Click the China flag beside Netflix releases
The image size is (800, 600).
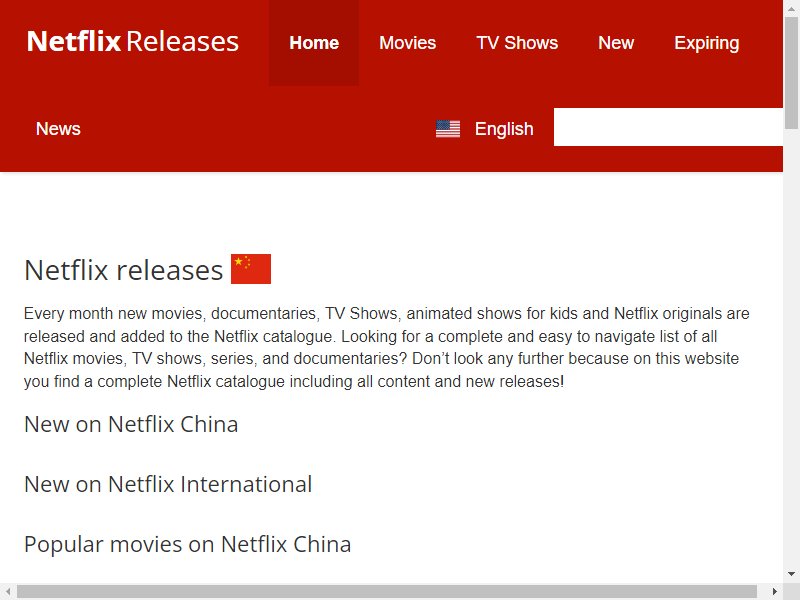click(x=251, y=269)
